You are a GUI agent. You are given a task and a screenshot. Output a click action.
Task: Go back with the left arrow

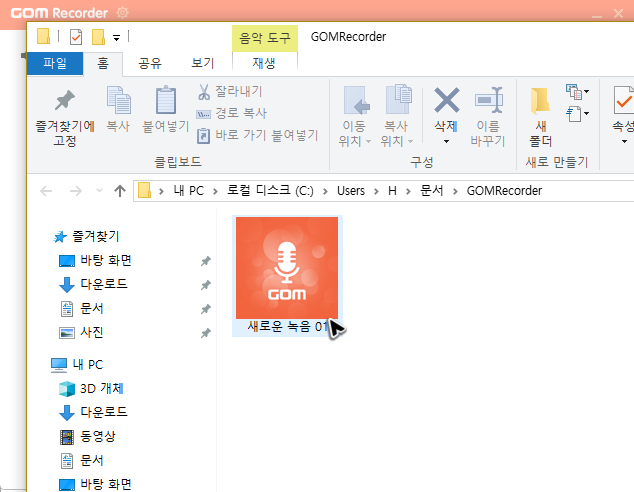(46, 191)
